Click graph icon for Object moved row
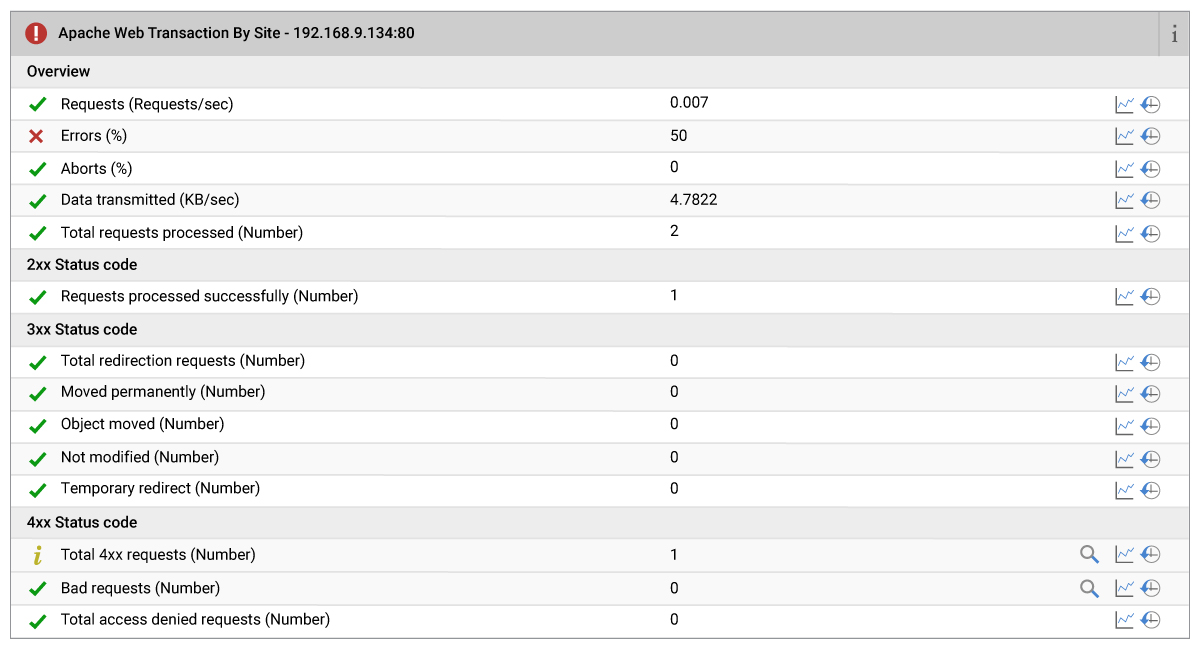 [x=1124, y=426]
